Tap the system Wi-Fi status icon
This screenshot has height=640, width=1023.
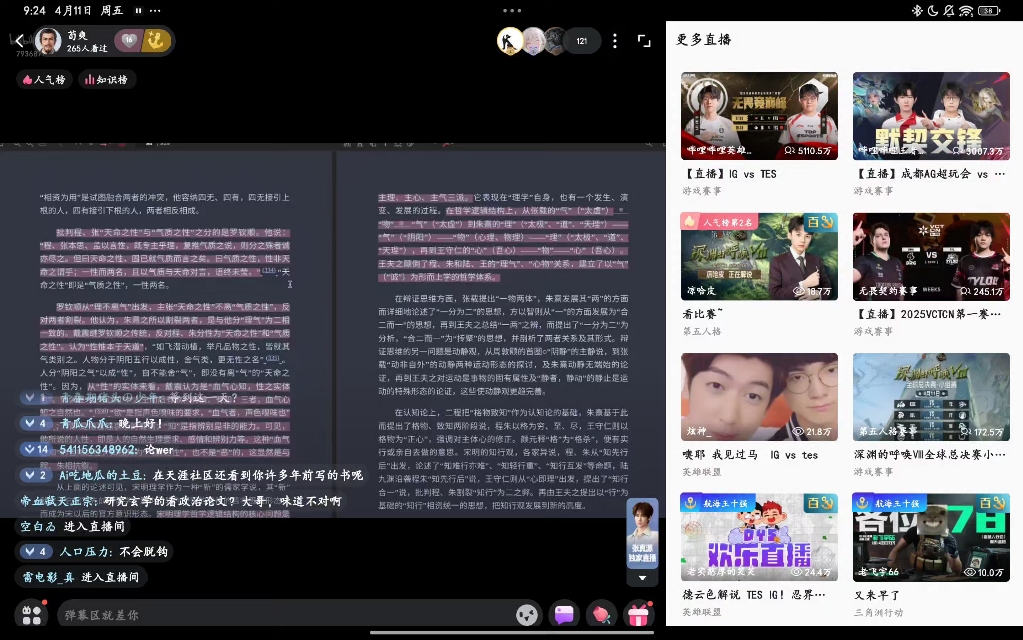(x=966, y=10)
